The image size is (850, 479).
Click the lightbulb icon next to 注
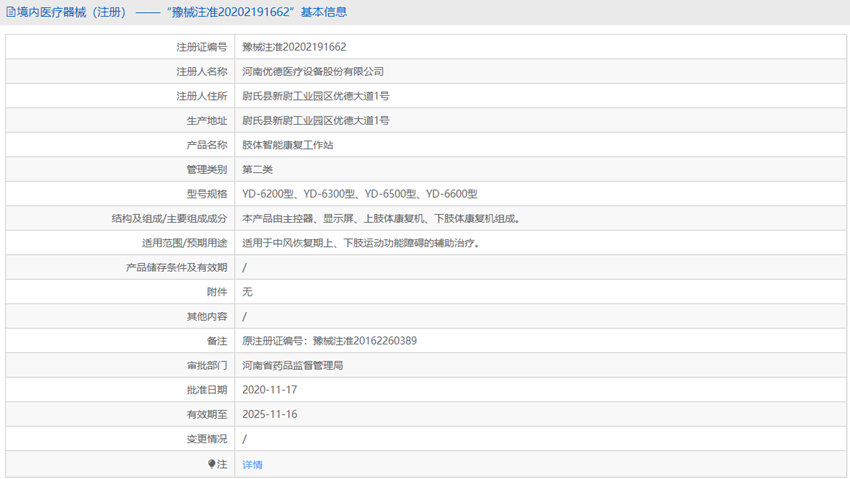tap(211, 464)
